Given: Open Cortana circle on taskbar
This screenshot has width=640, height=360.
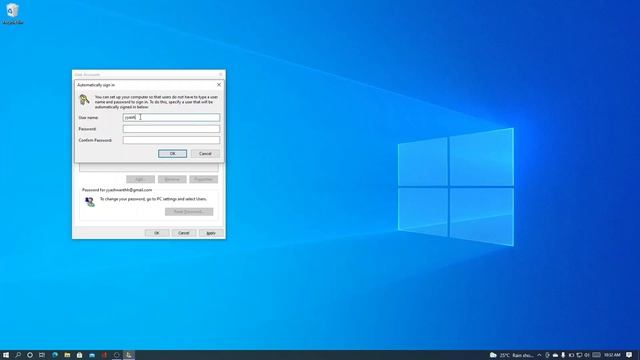Looking at the screenshot, I should [30, 355].
